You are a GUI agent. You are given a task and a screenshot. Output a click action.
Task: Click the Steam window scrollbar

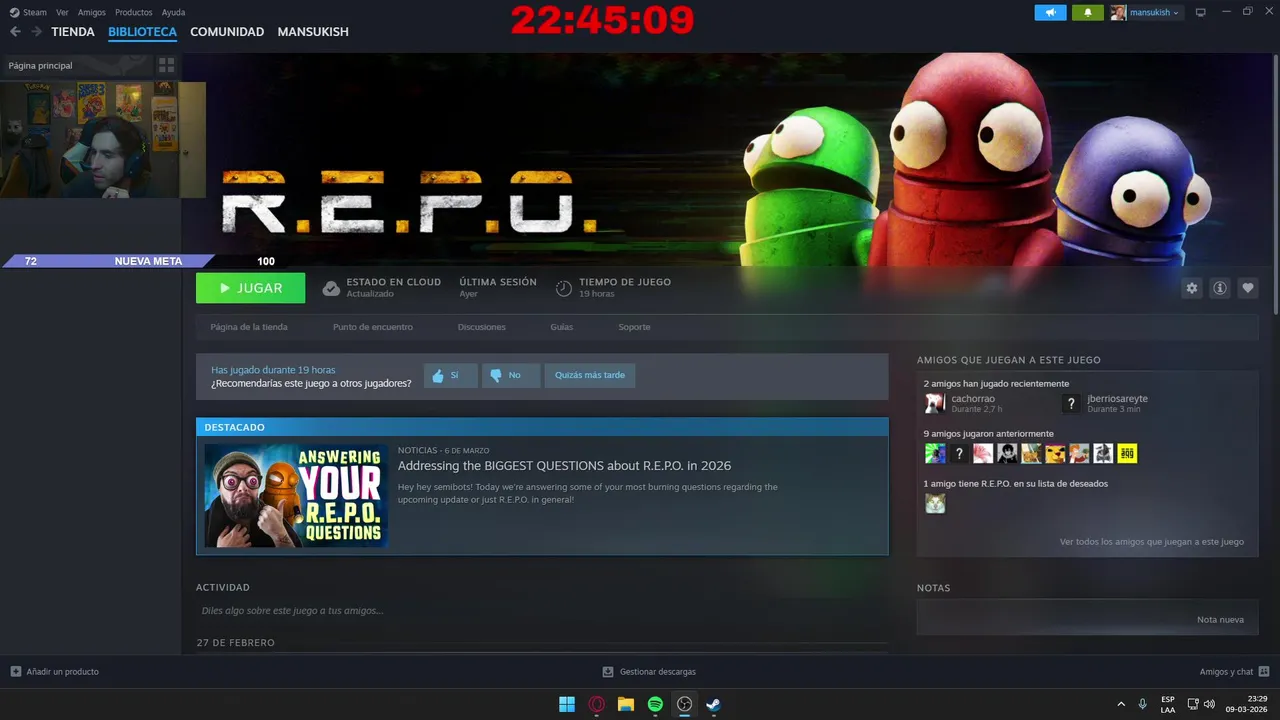1275,185
